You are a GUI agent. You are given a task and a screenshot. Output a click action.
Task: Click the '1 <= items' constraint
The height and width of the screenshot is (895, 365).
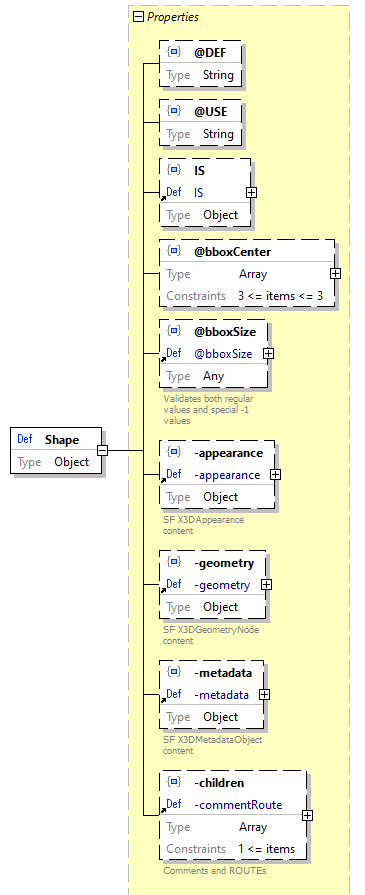267,849
